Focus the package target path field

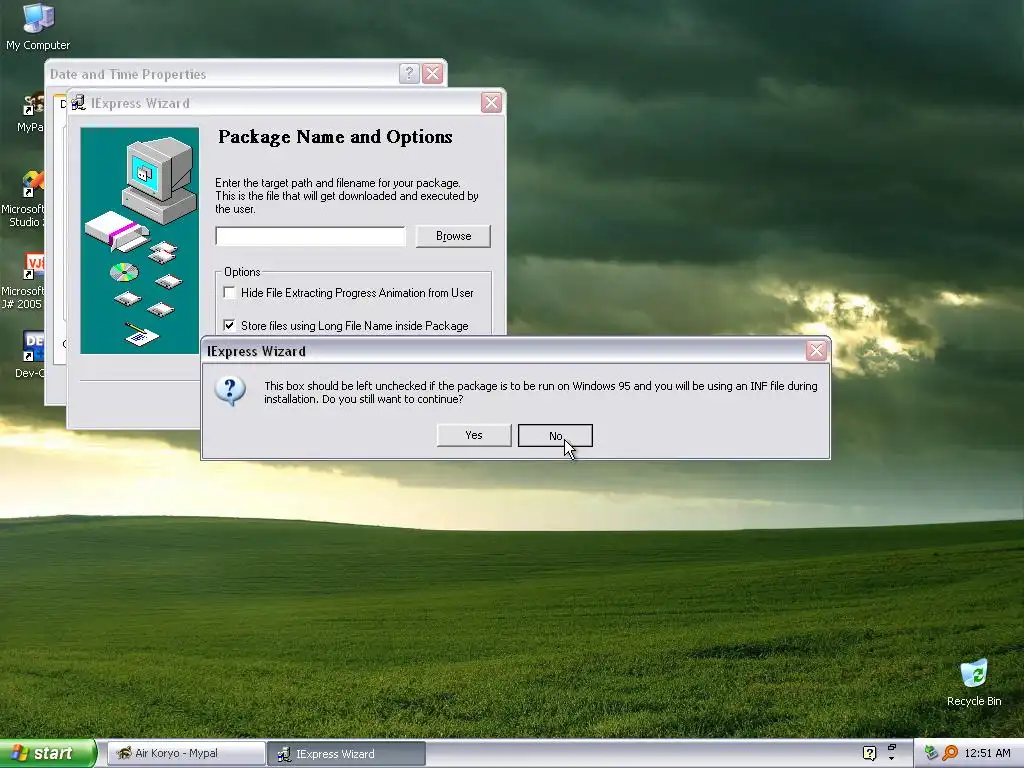click(310, 236)
